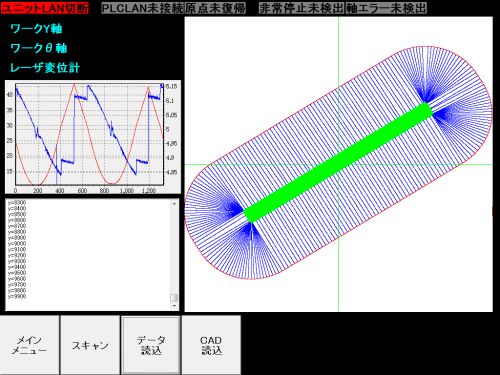
Task: Select the y=9900 log entry
Action: (x=17, y=296)
